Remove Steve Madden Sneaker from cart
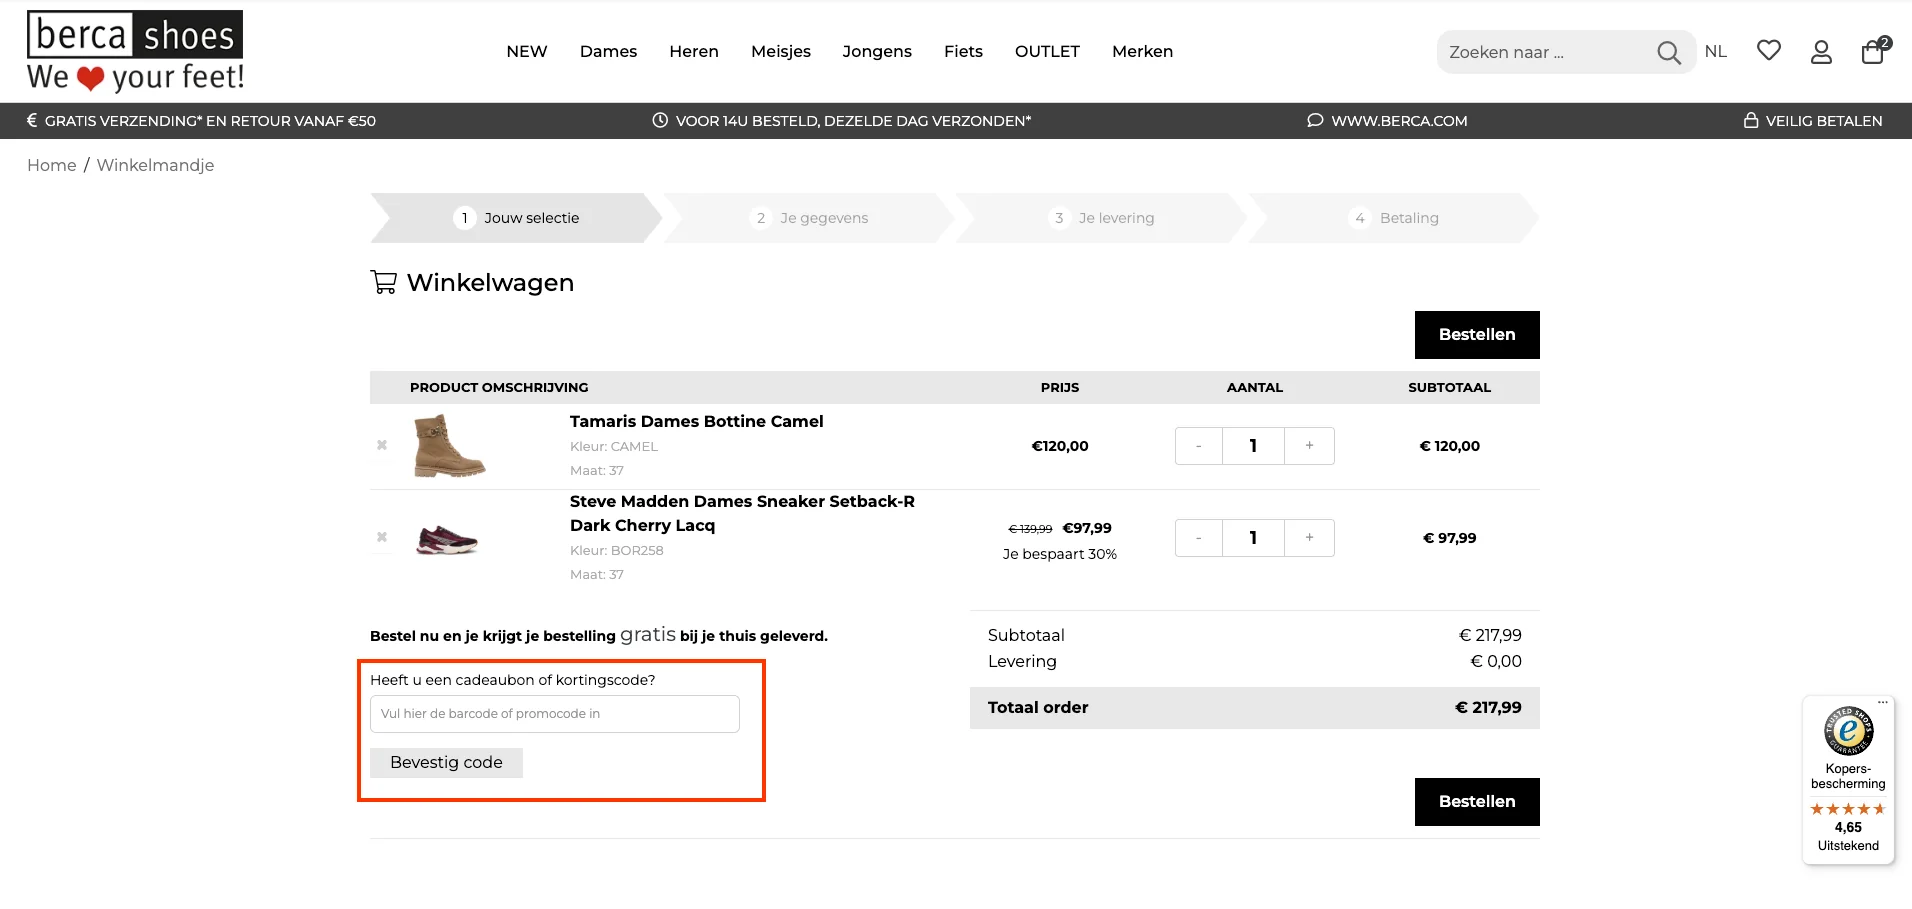The width and height of the screenshot is (1912, 909). (382, 537)
